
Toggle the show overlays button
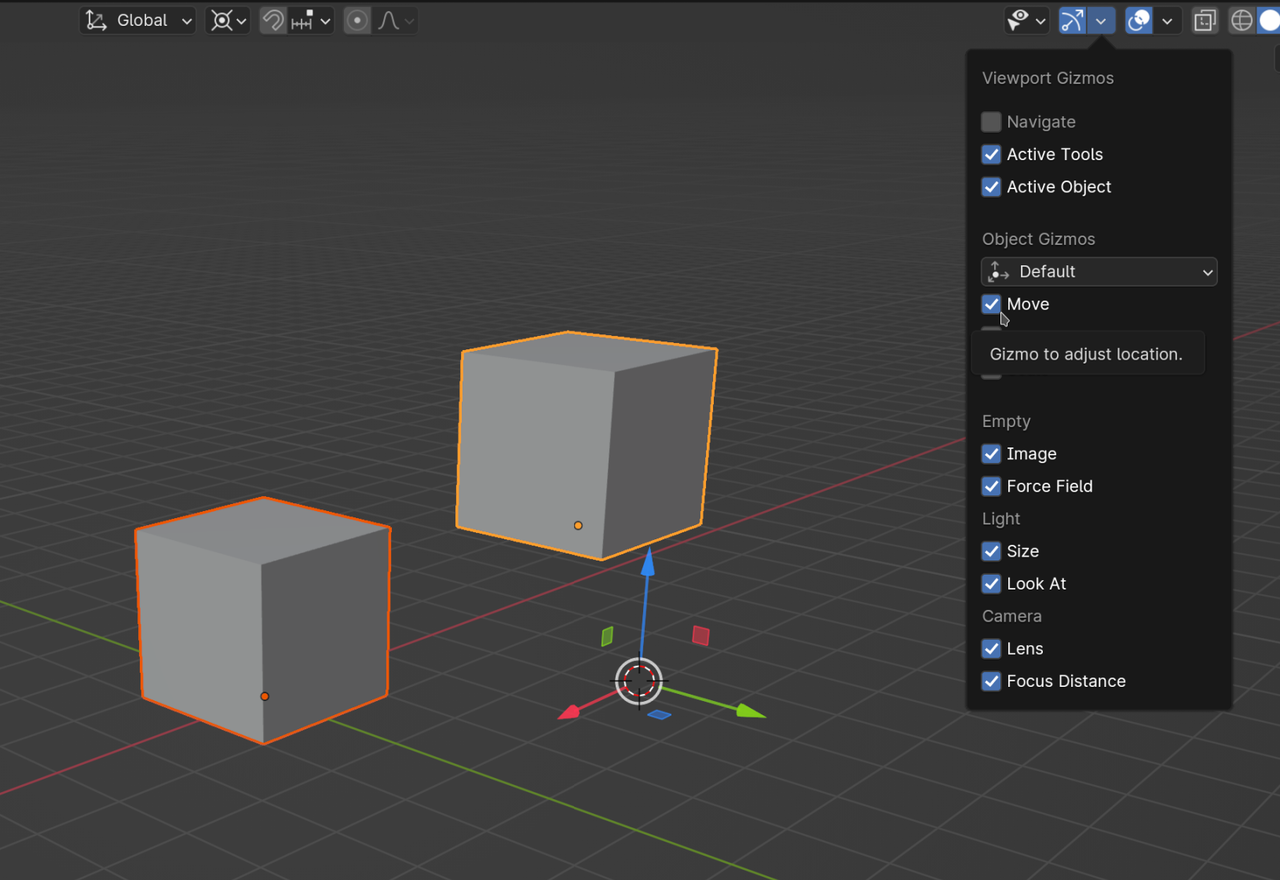(x=1139, y=21)
